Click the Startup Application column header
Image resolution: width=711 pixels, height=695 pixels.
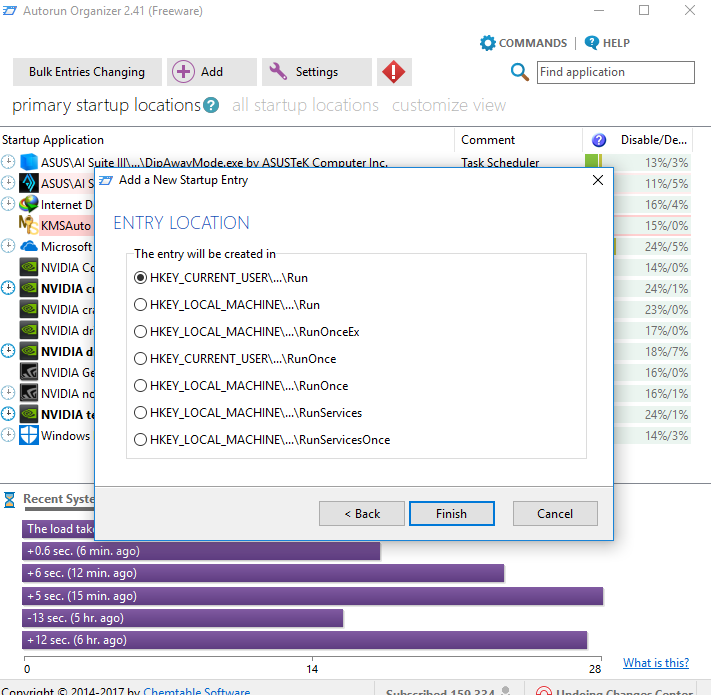[x=53, y=140]
